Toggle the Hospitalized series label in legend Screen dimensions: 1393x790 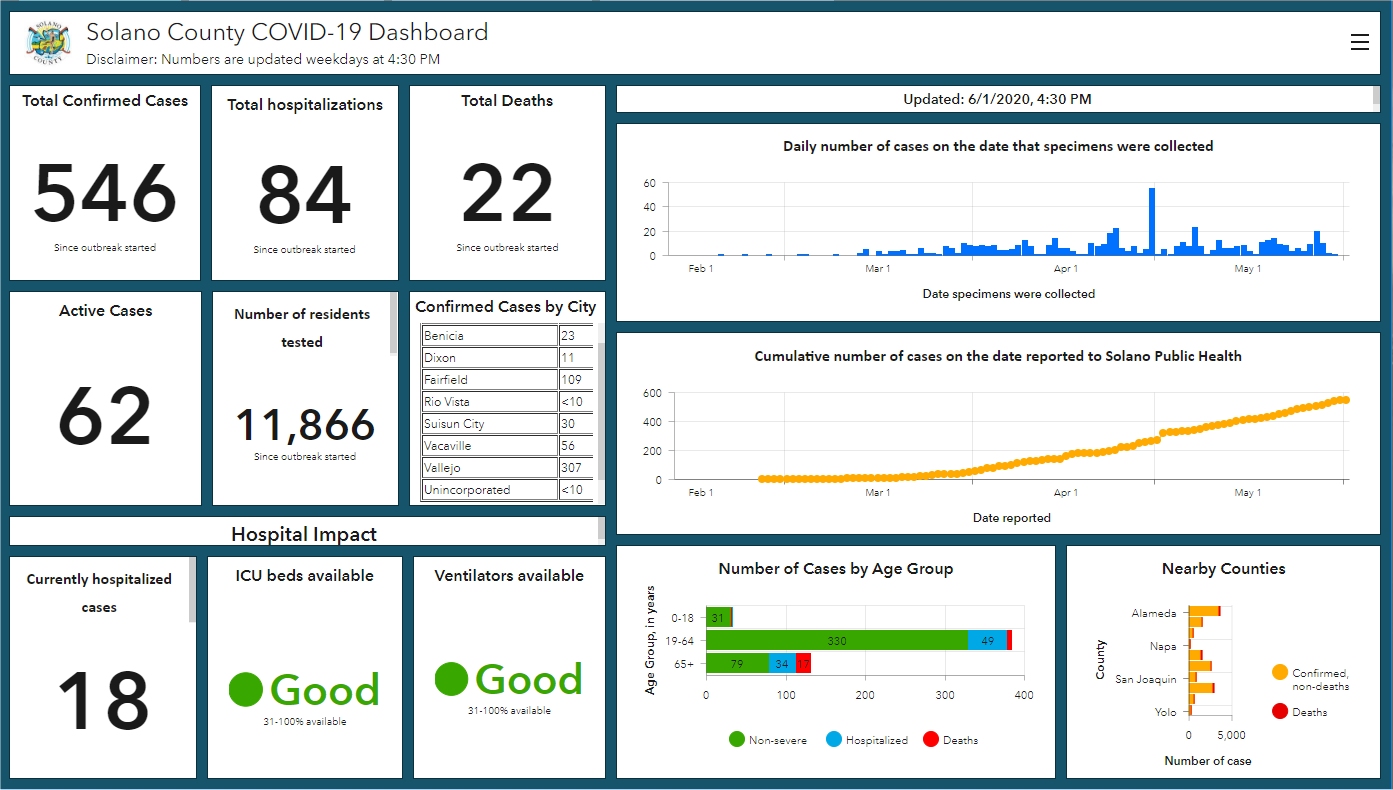pyautogui.click(x=876, y=741)
